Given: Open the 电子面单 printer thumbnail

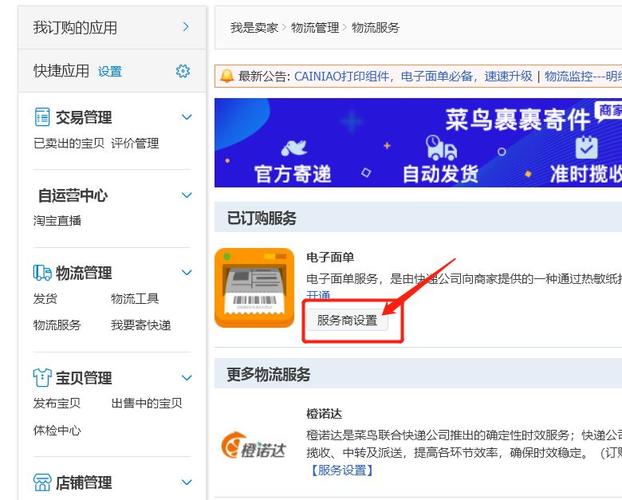Looking at the screenshot, I should click(254, 288).
